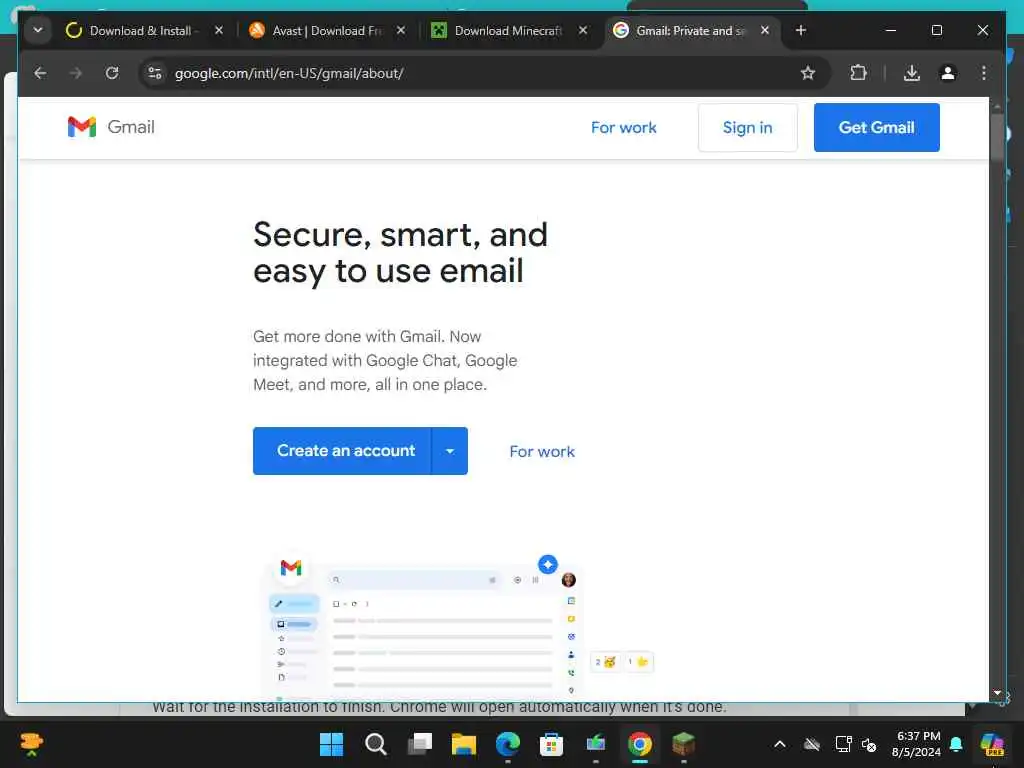The width and height of the screenshot is (1024, 768).
Task: Open Chrome downloads tray icon
Action: pyautogui.click(x=912, y=73)
